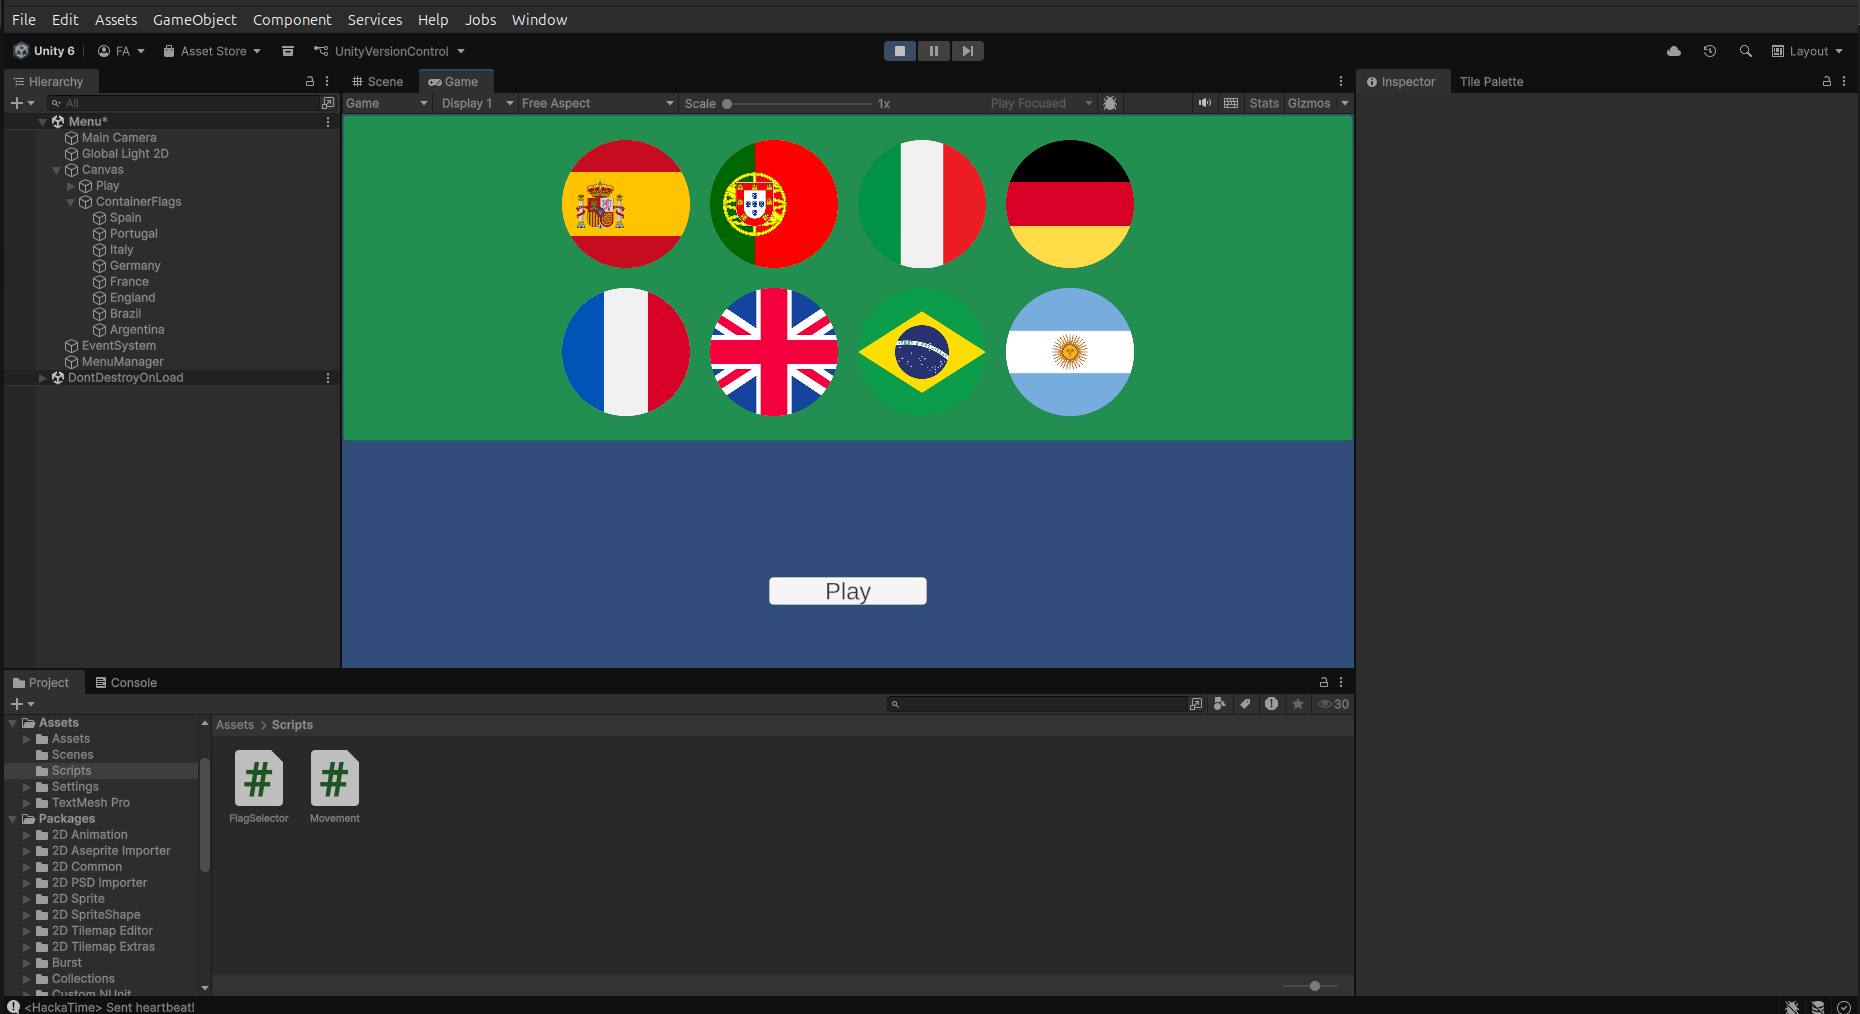Open the Free Aspect resolution dropdown

coord(597,103)
